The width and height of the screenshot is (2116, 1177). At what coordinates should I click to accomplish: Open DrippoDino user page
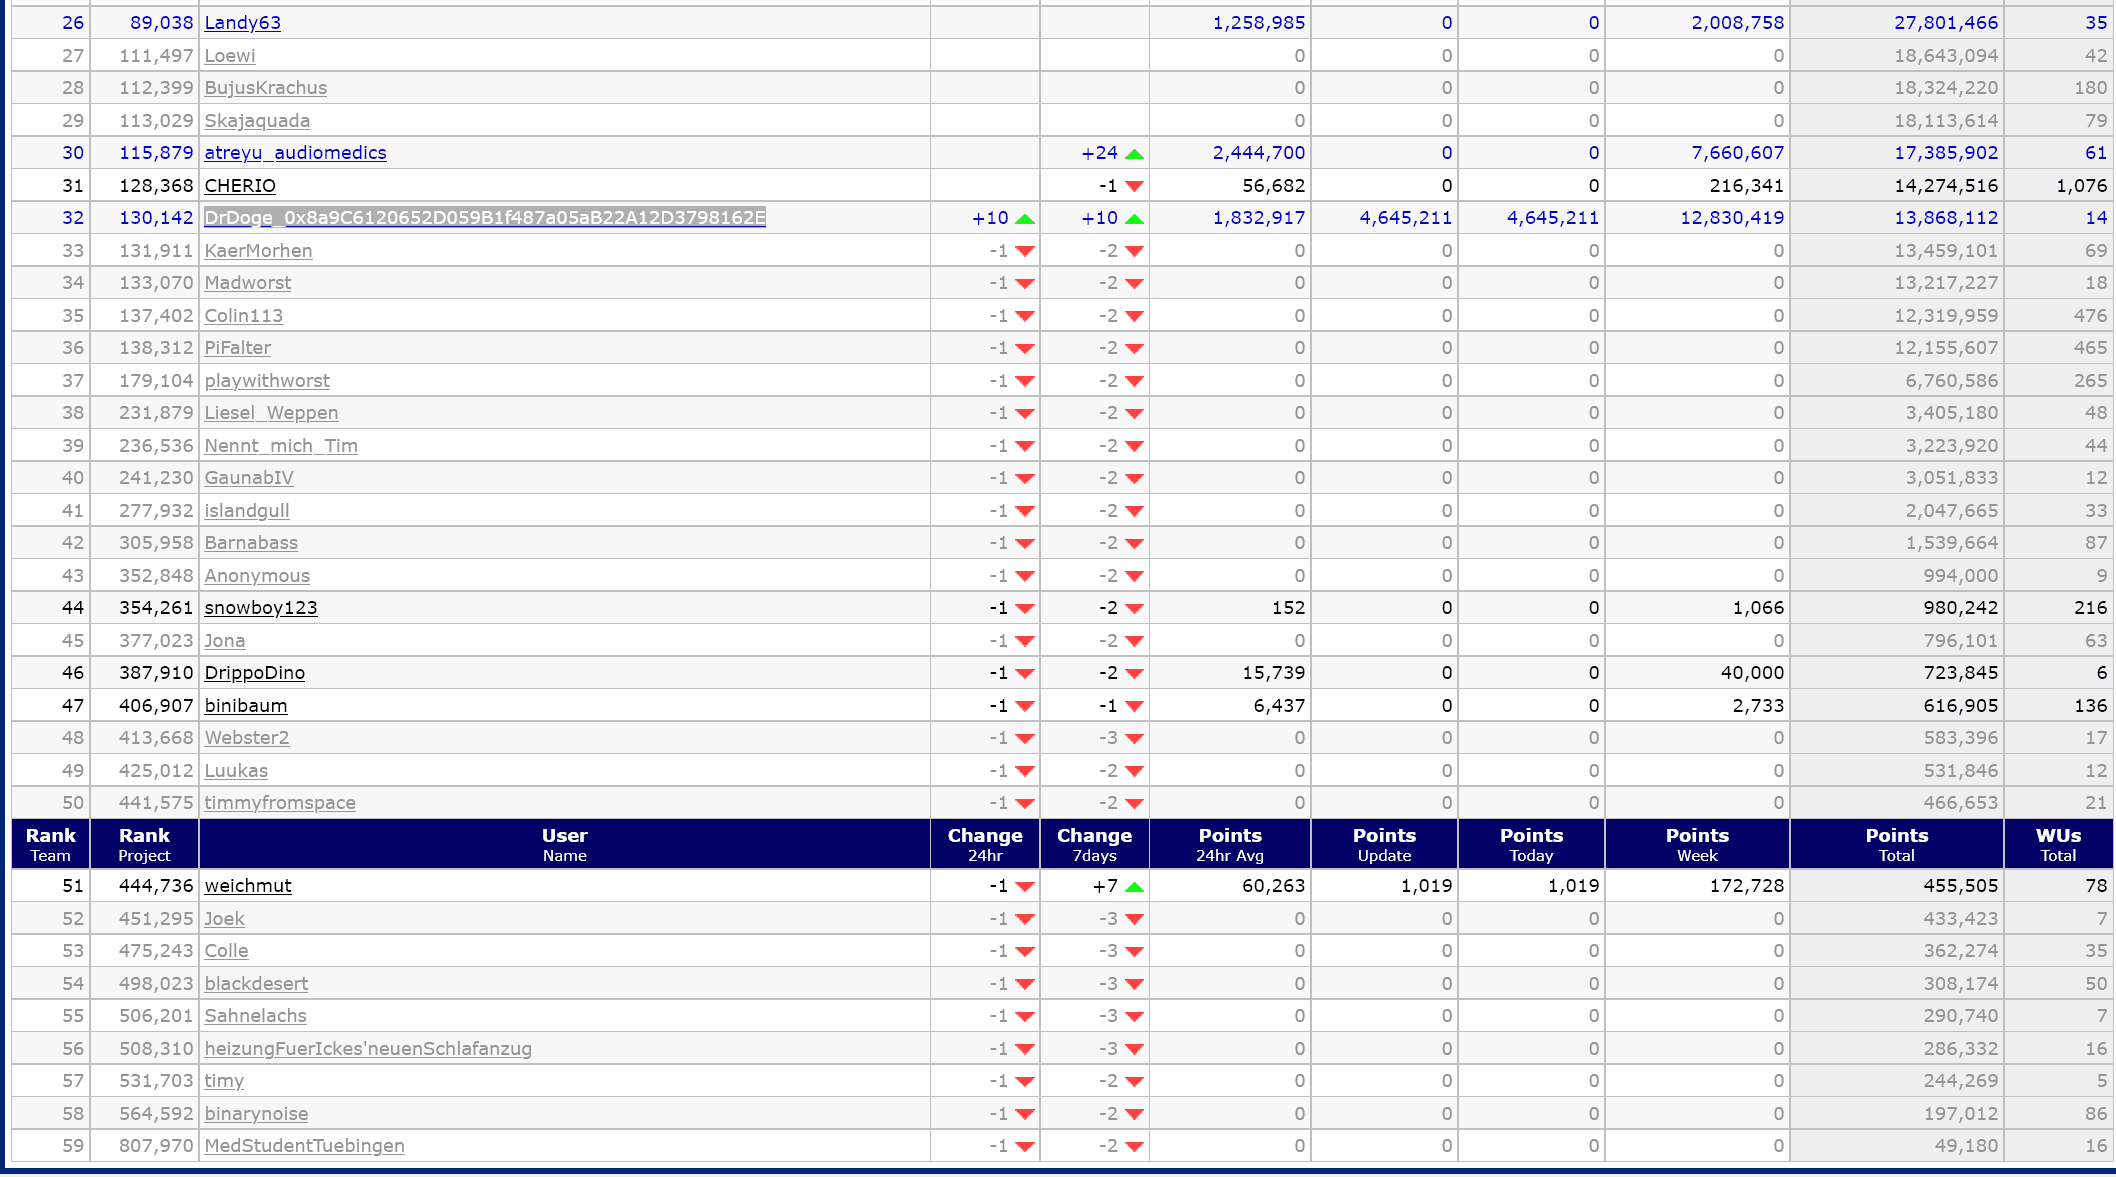coord(254,673)
